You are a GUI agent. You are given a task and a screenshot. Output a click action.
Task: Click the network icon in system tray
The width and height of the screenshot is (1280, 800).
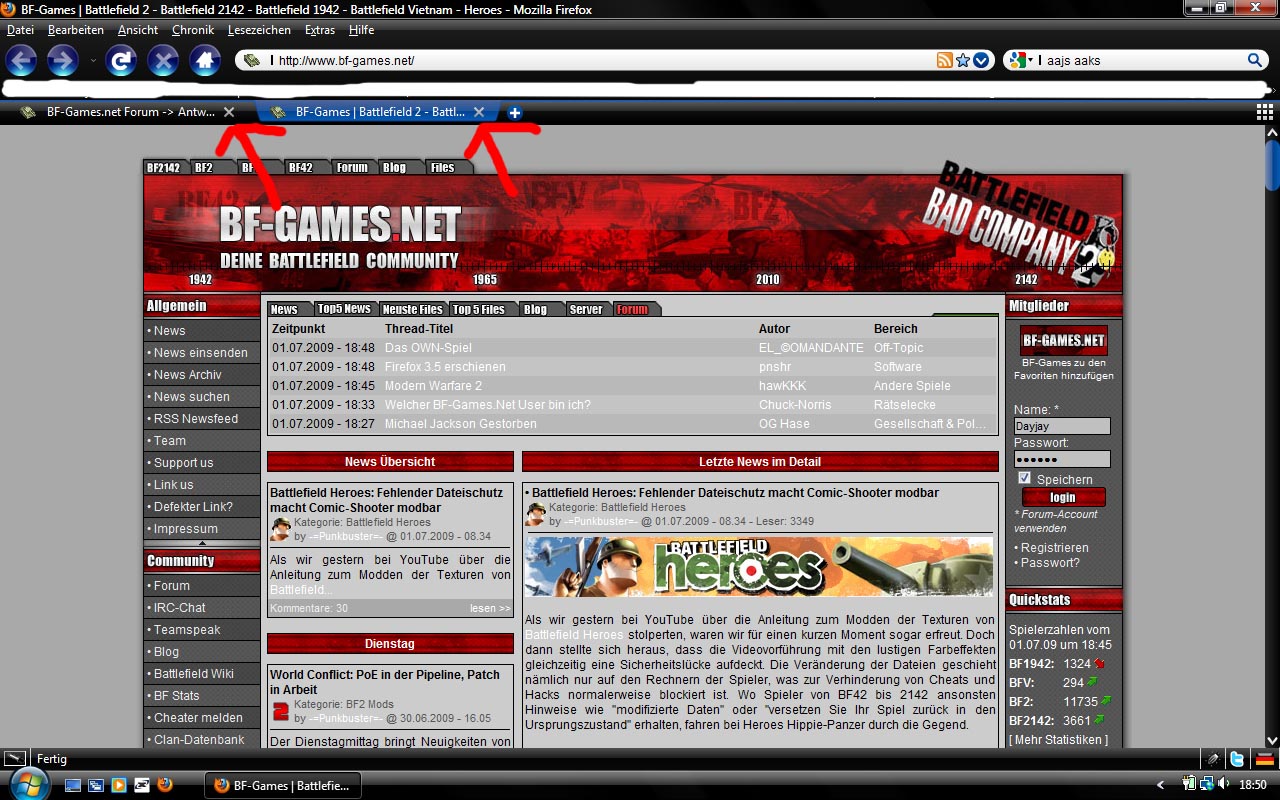tap(1207, 785)
